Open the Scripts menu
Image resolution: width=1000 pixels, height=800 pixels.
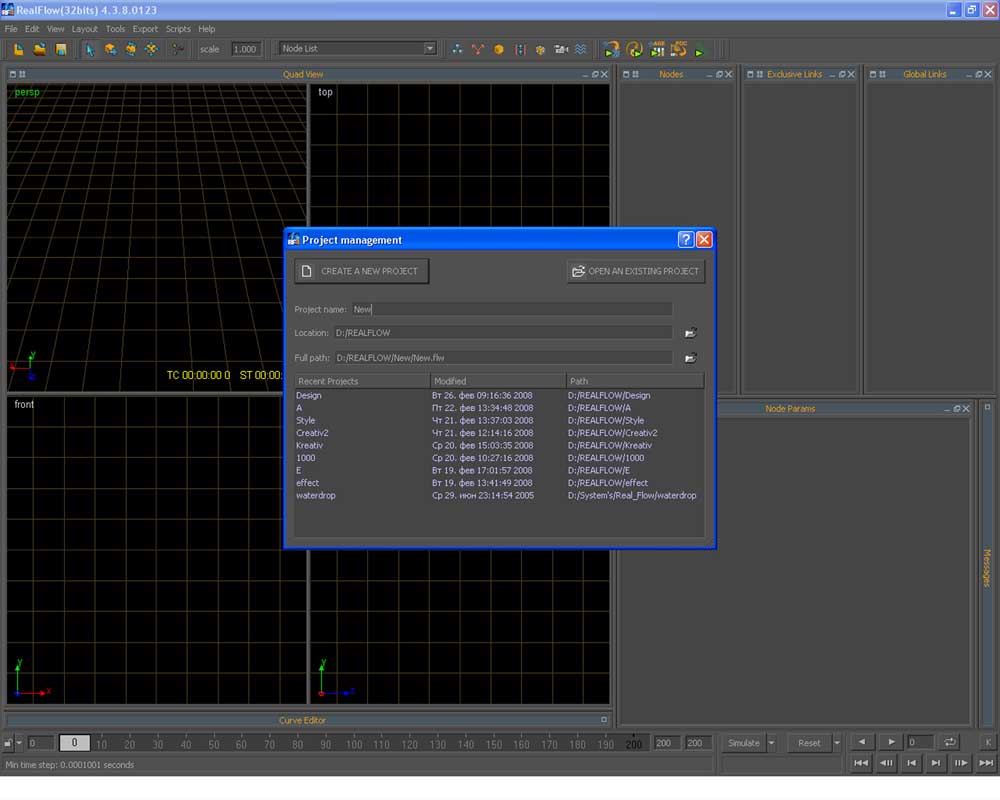(x=178, y=29)
